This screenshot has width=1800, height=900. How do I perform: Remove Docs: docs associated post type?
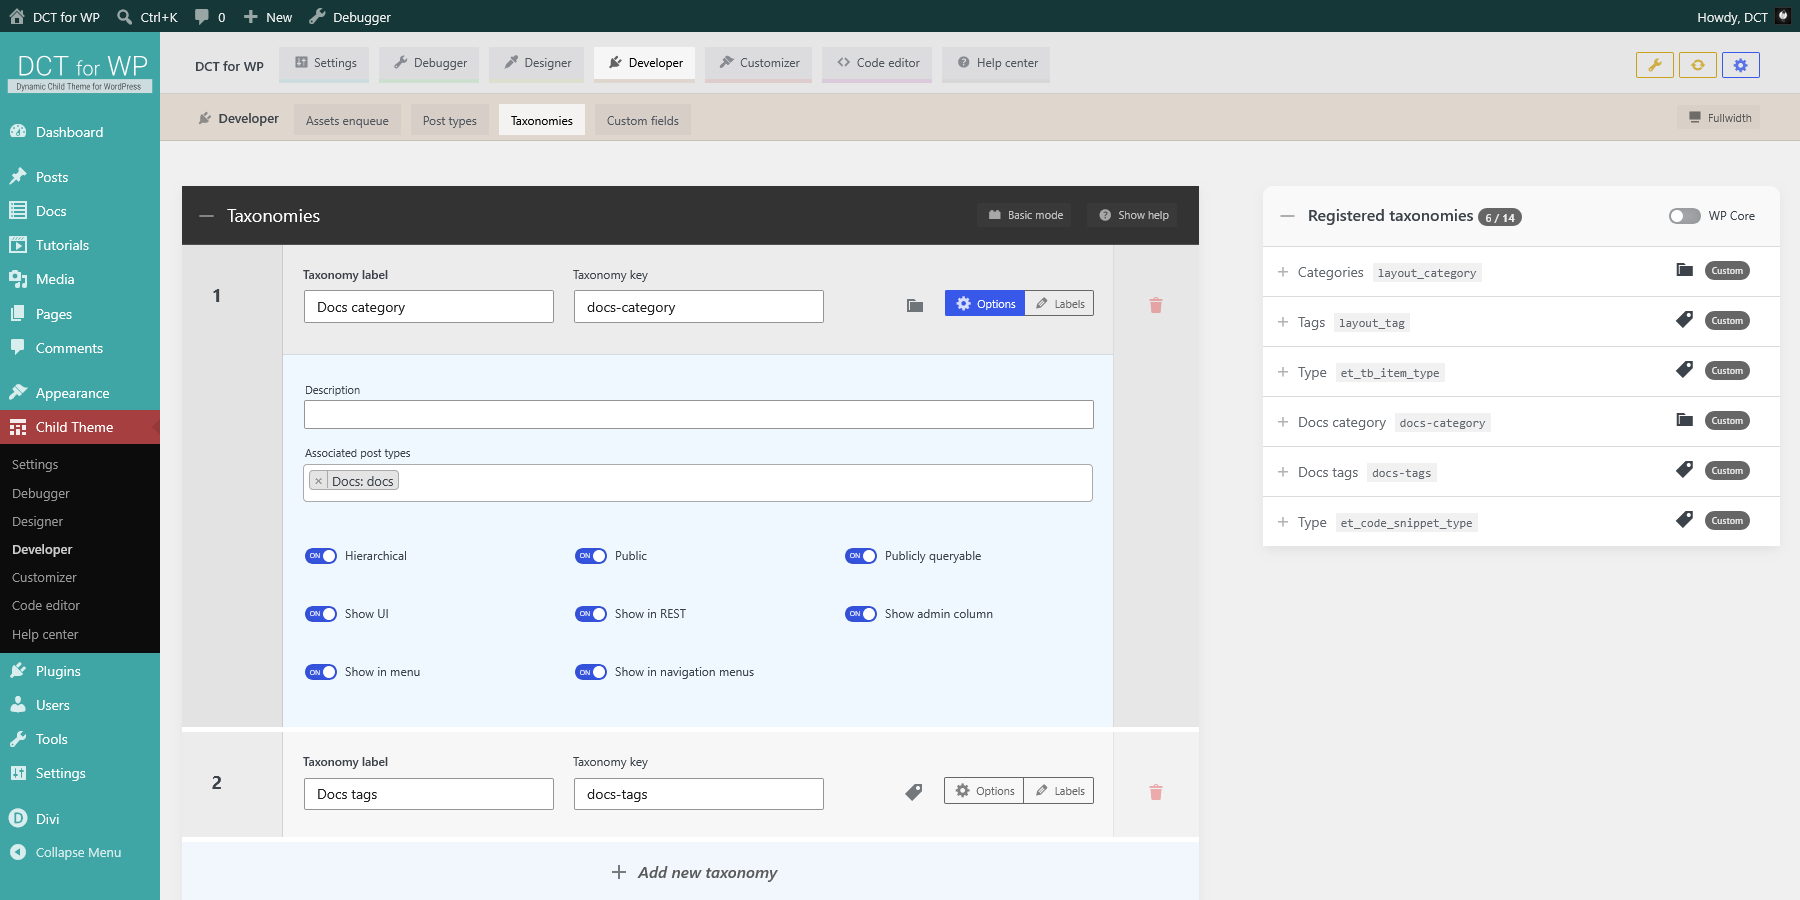point(318,481)
